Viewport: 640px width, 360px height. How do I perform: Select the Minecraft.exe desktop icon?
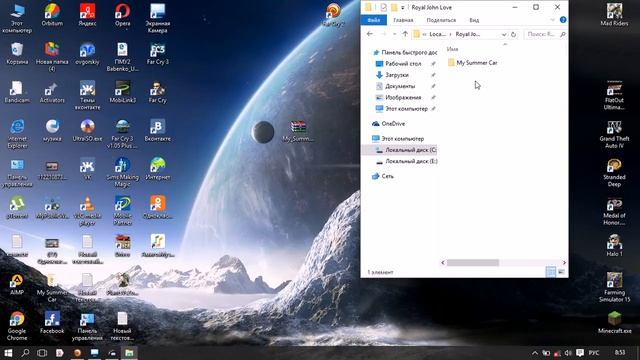pyautogui.click(x=614, y=322)
